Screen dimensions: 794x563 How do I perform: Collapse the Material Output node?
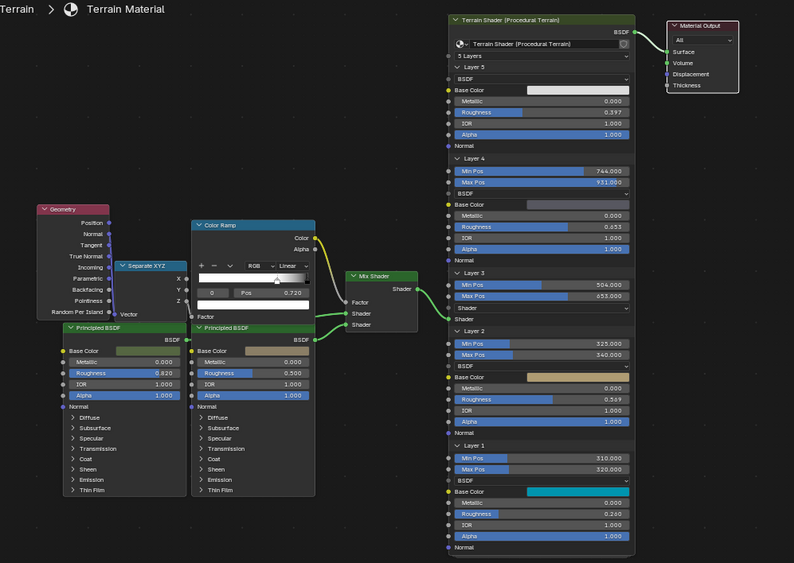pyautogui.click(x=674, y=26)
